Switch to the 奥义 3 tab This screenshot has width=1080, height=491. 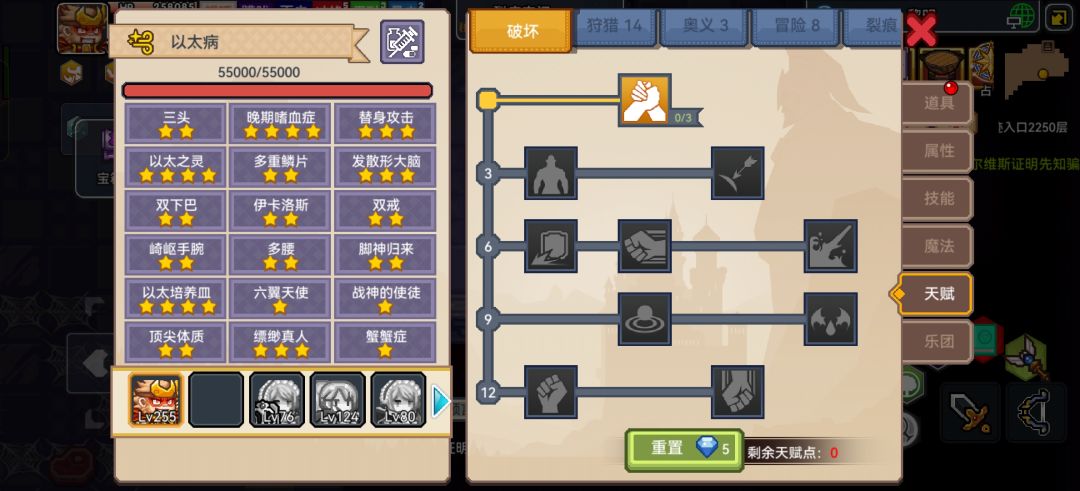[705, 26]
